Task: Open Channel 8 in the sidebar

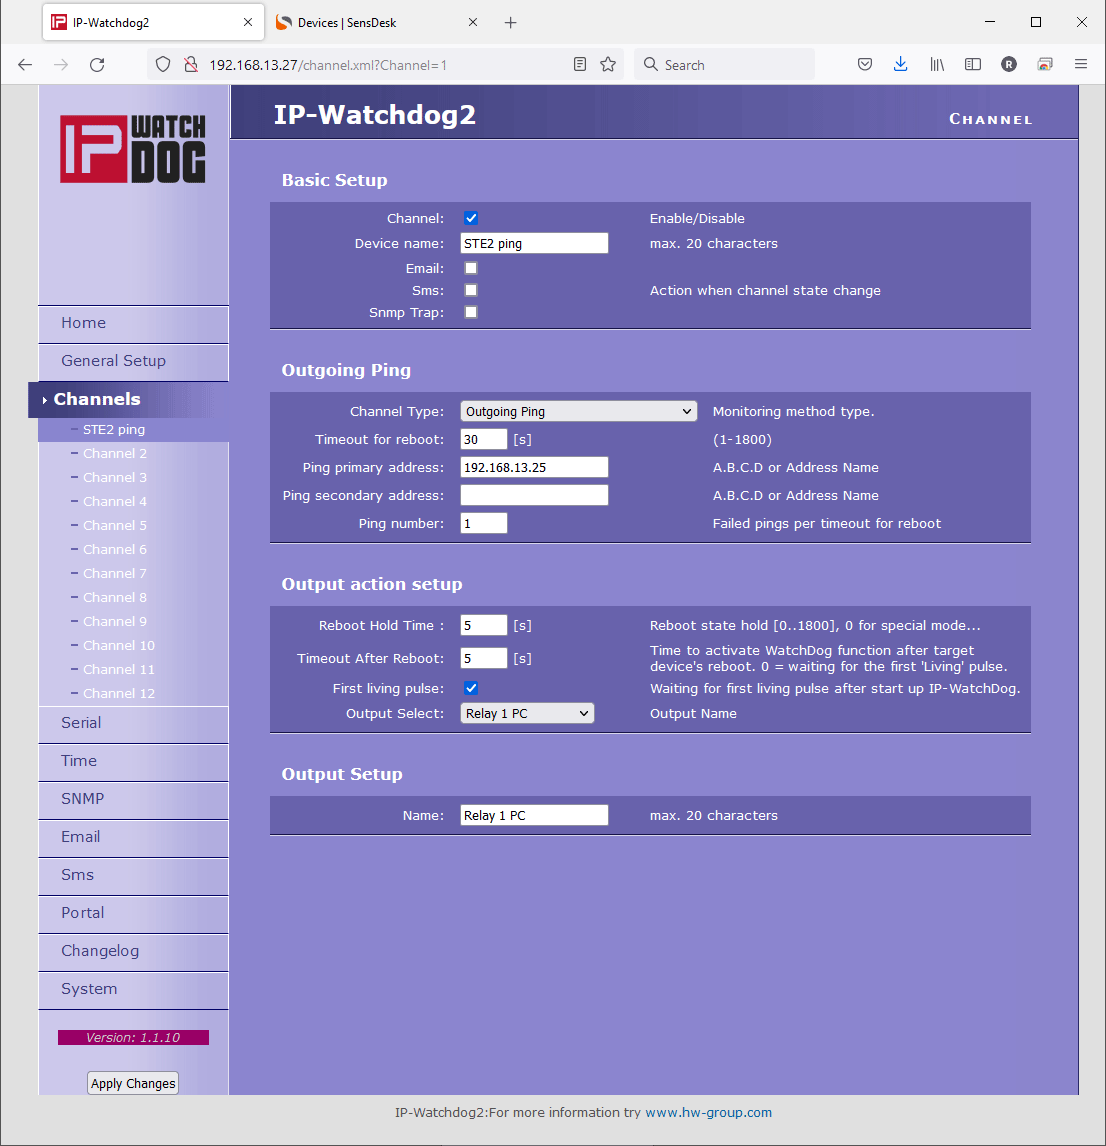Action: click(115, 598)
